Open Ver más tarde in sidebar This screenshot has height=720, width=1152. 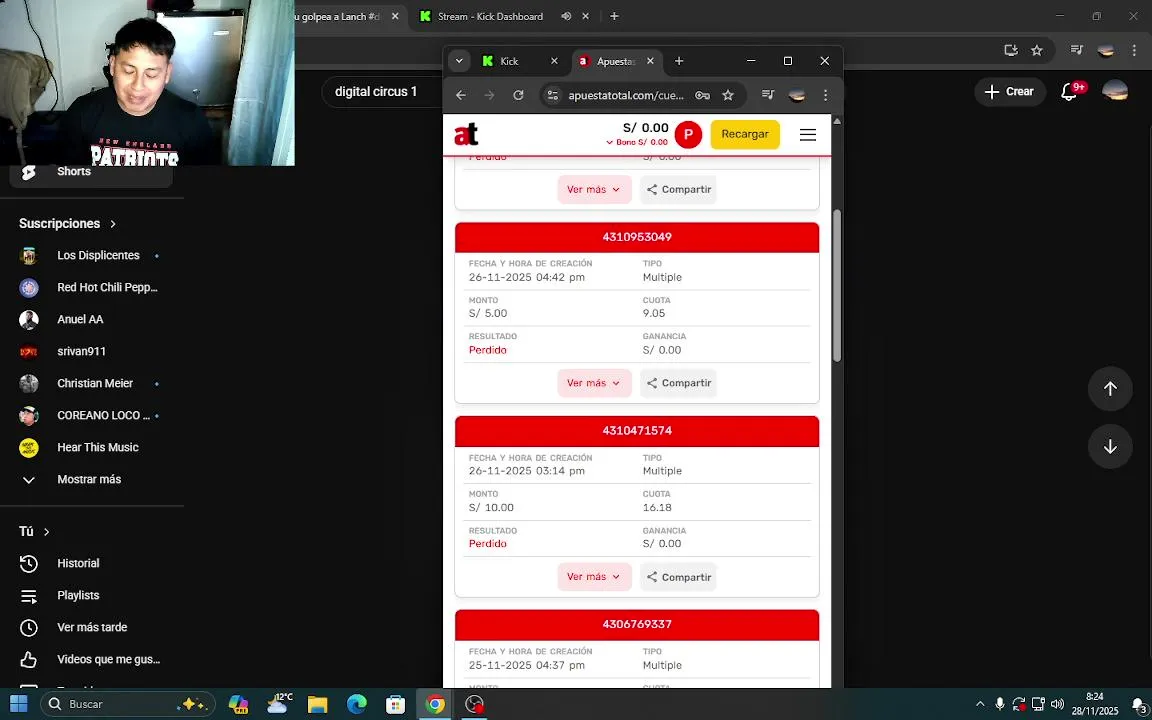[x=91, y=627]
